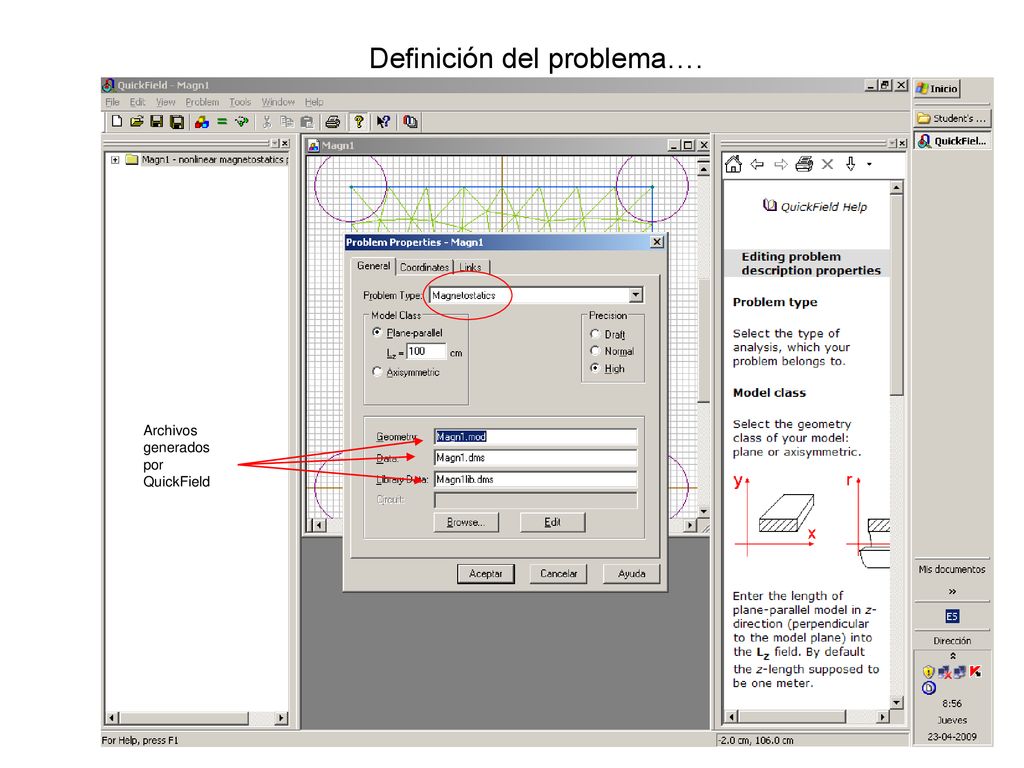Viewport: 1024px width, 768px height.
Task: Click Home icon in help panel
Action: [733, 164]
